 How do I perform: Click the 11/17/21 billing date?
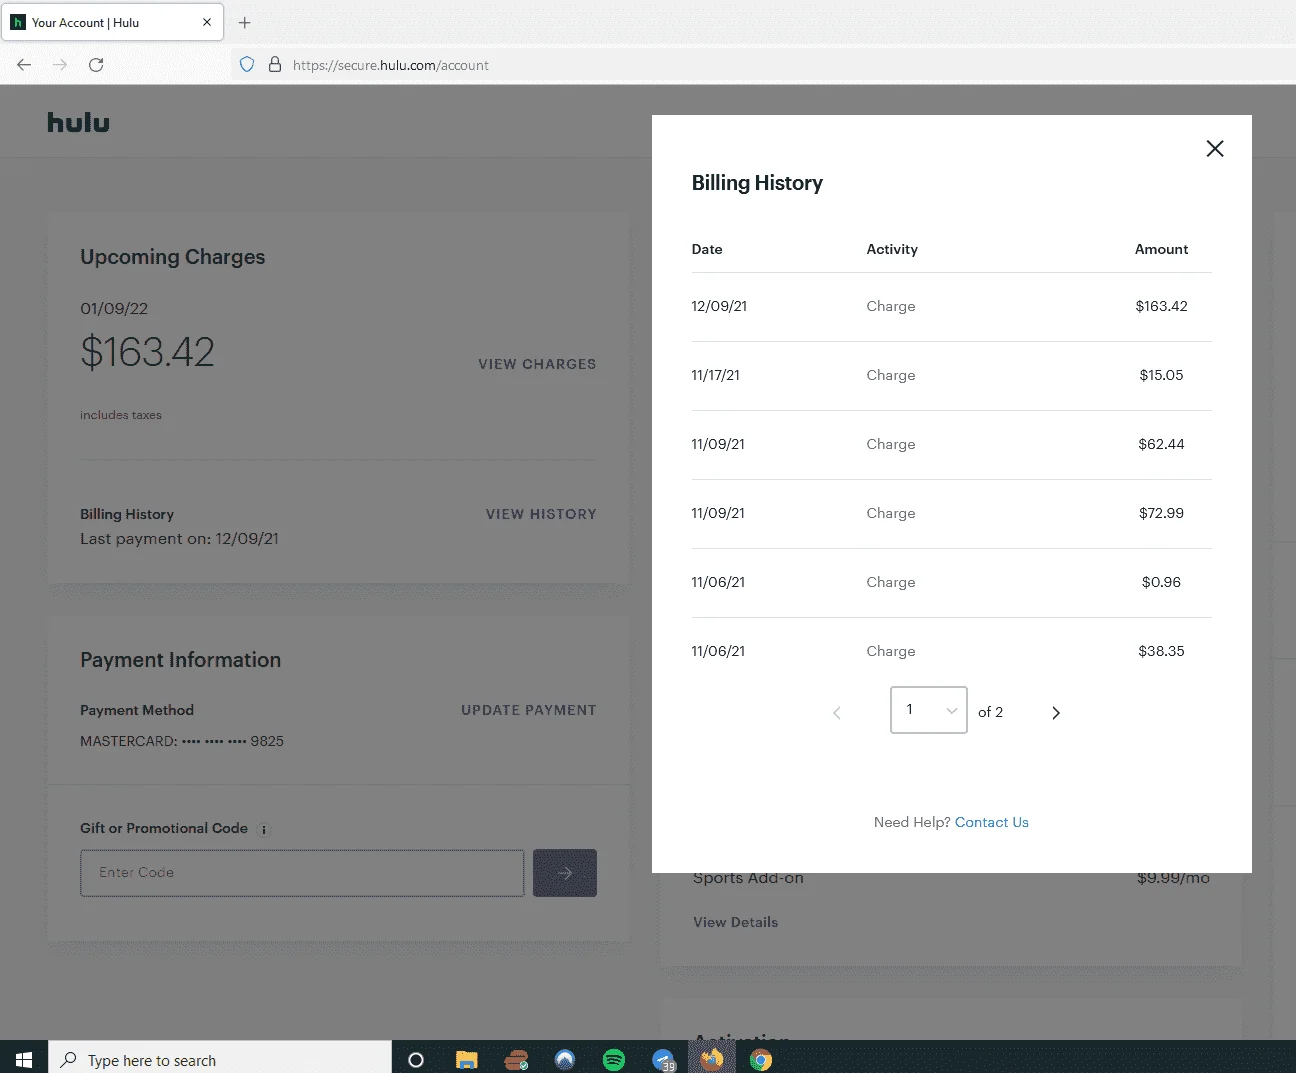pos(716,375)
